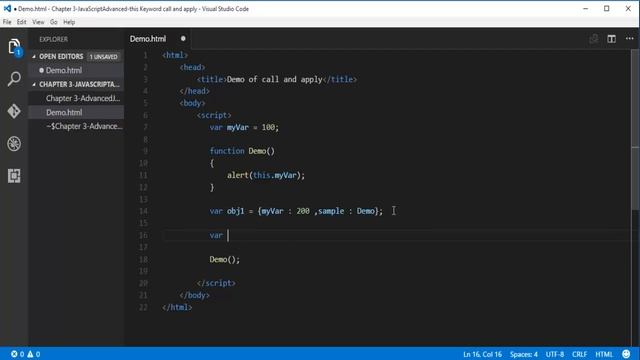Click the closing </script> tag
640x360 pixels.
tap(216, 283)
